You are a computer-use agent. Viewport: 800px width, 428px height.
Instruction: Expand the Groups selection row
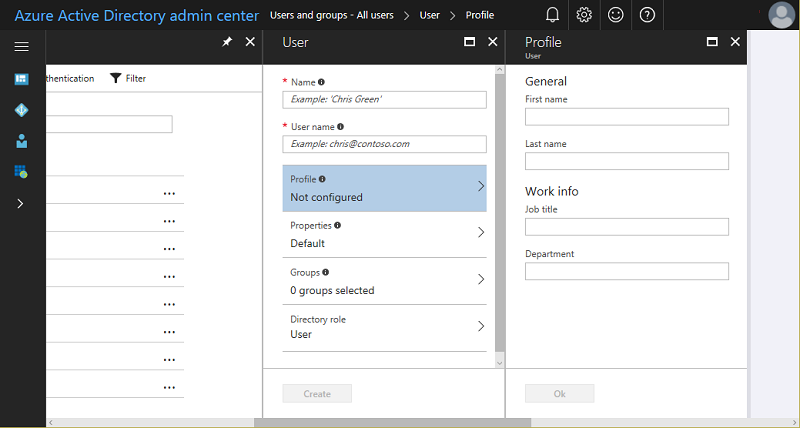(x=384, y=281)
